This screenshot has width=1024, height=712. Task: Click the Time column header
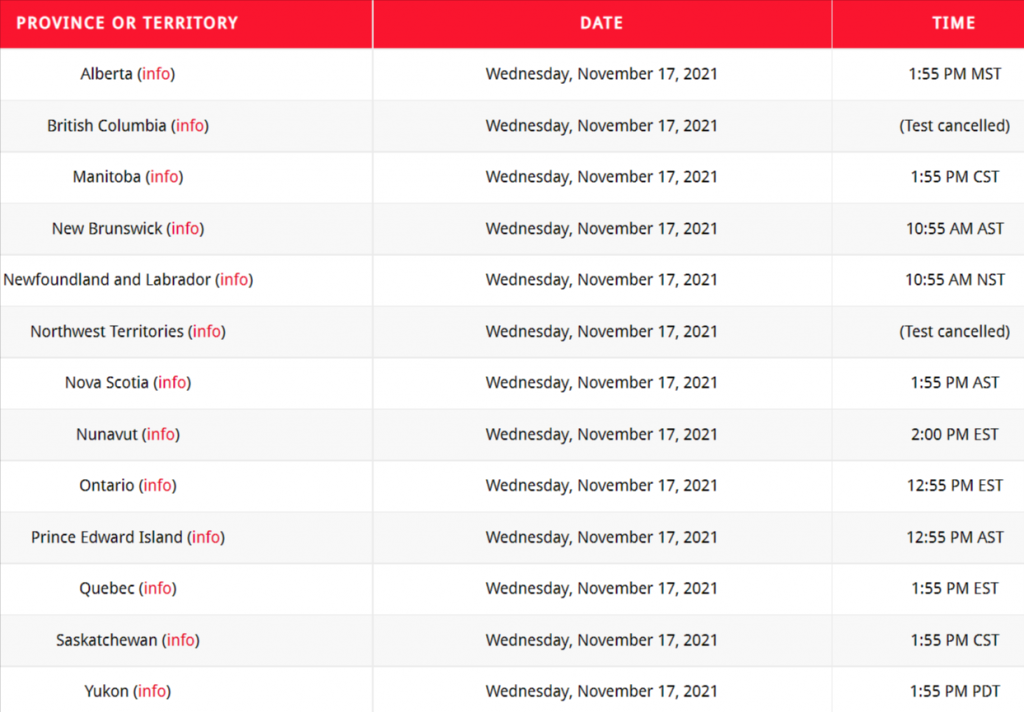click(953, 23)
